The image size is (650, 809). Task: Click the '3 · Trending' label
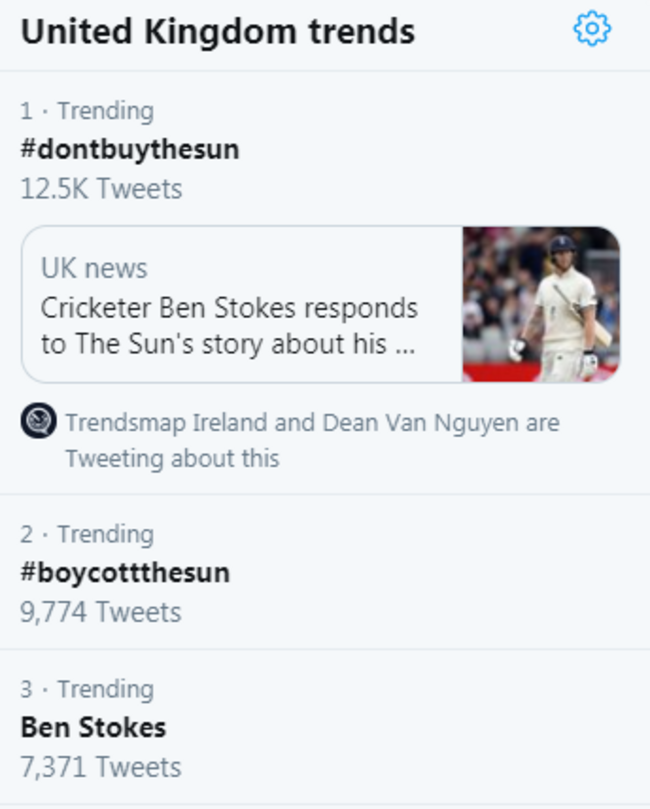pos(87,689)
